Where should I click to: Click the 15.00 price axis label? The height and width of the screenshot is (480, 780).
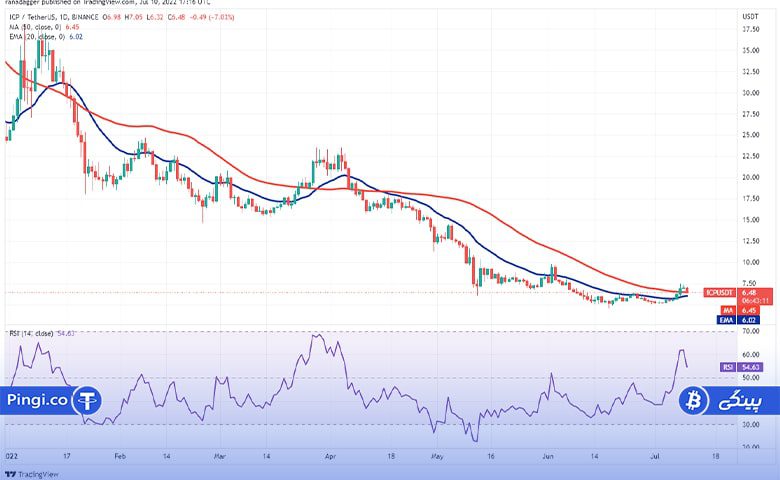click(751, 219)
